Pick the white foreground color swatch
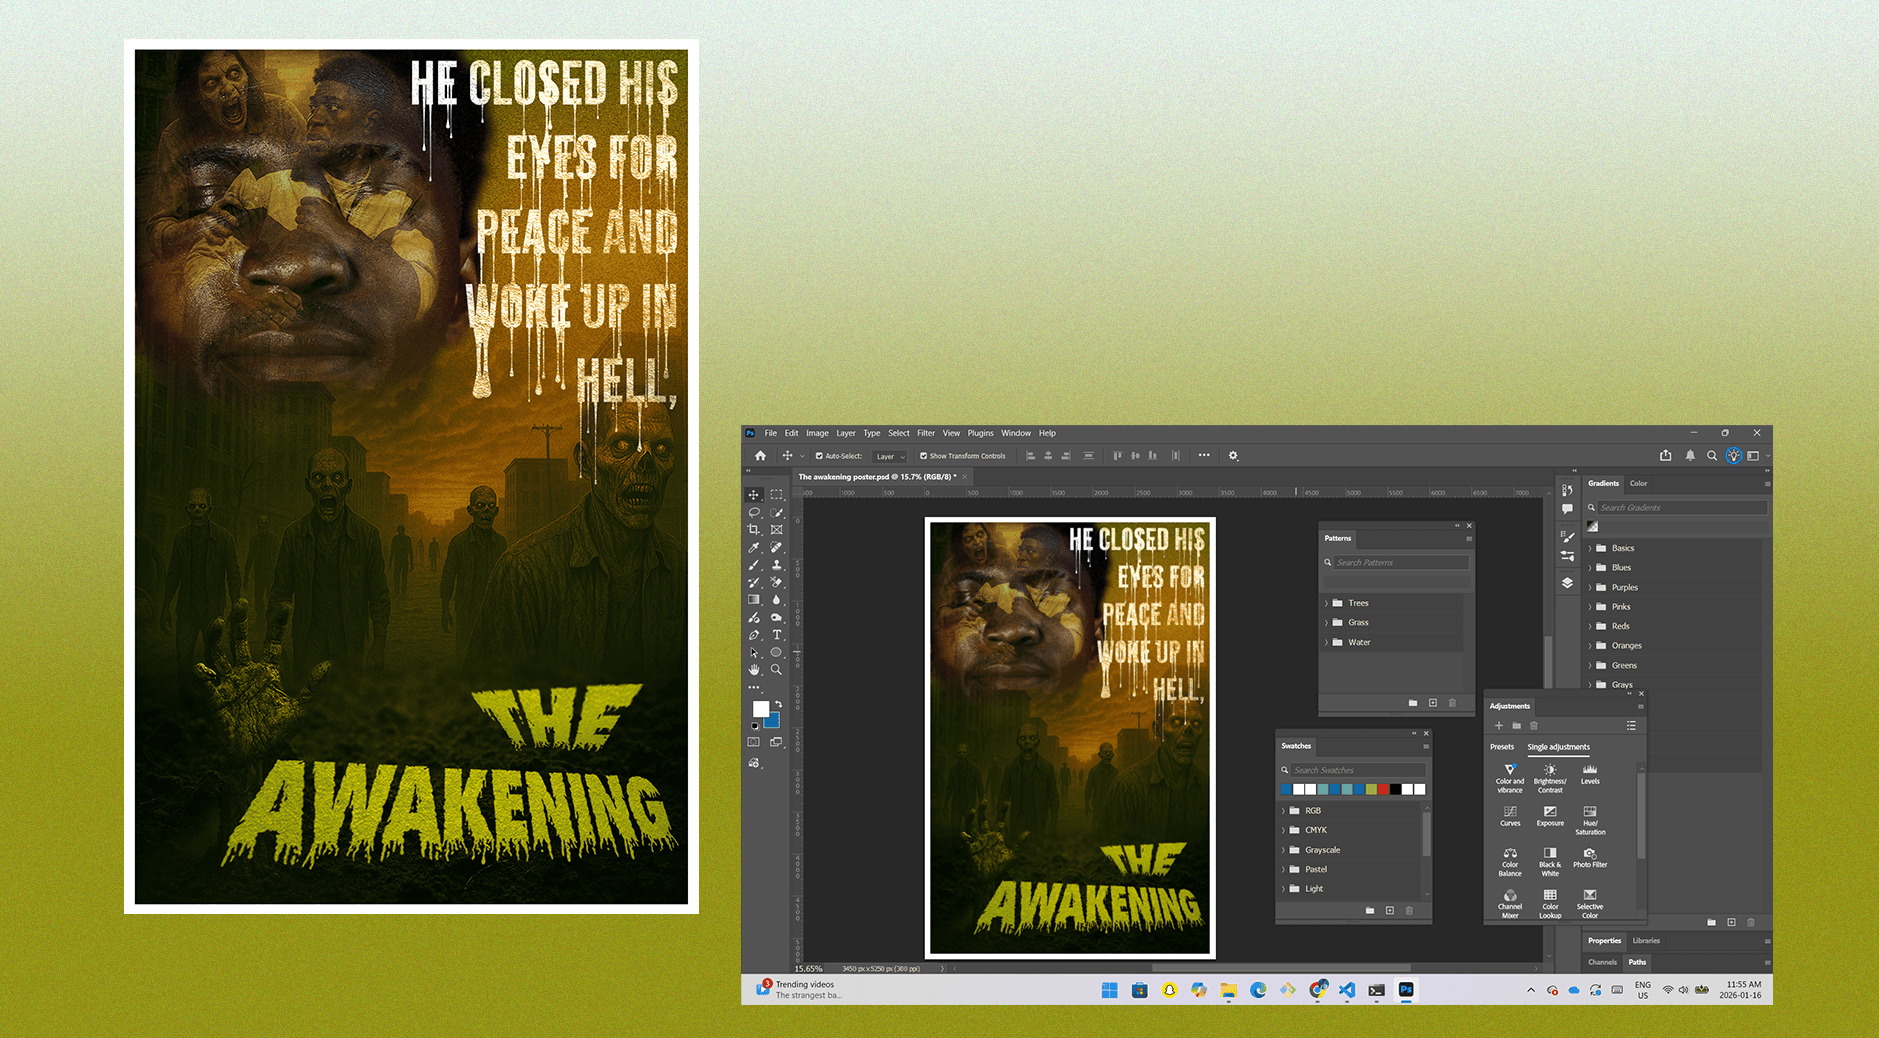Image resolution: width=1879 pixels, height=1038 pixels. coord(760,709)
